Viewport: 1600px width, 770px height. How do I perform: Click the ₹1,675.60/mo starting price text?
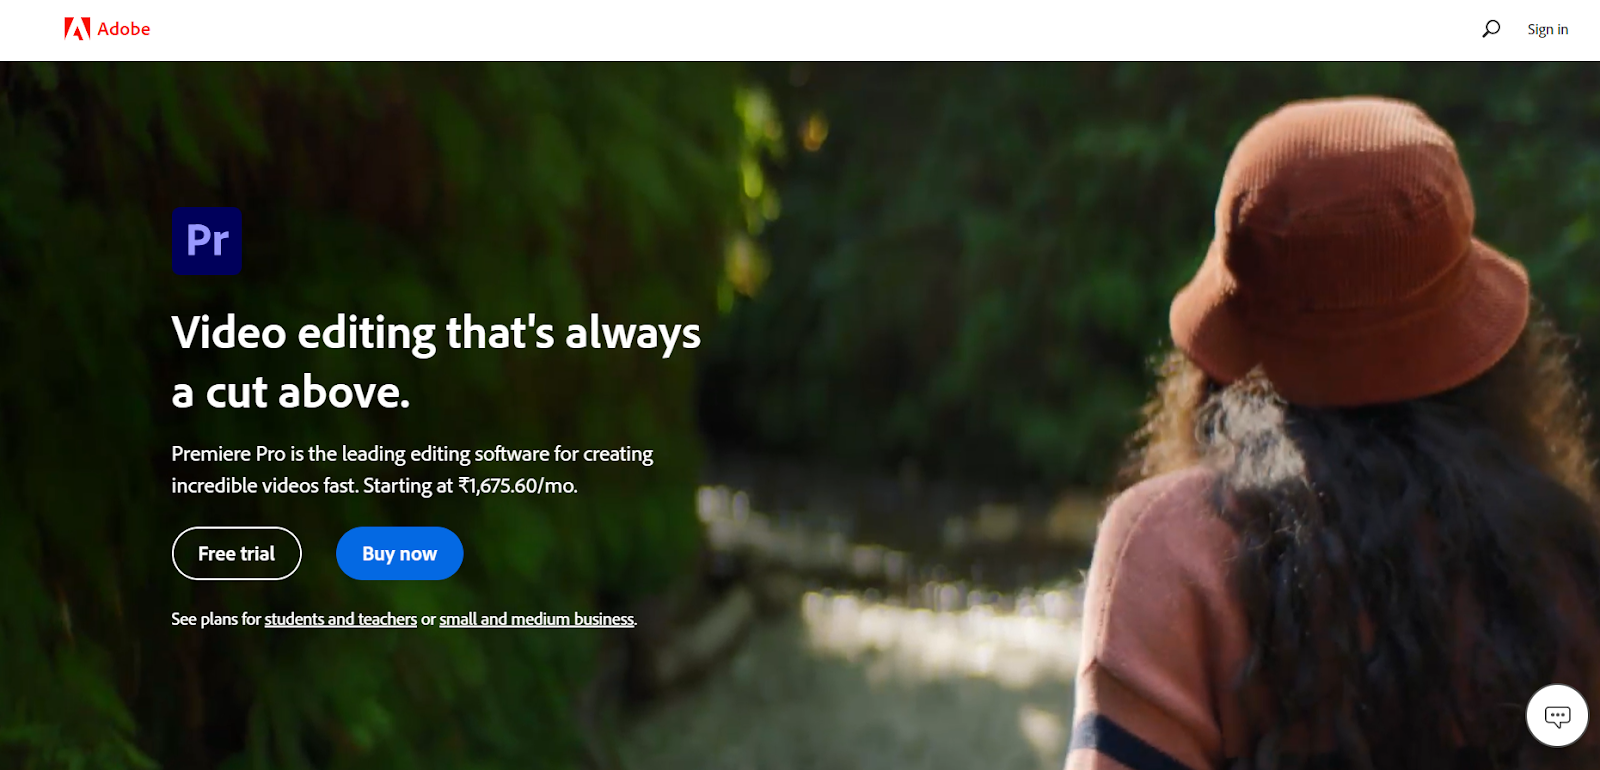[518, 486]
